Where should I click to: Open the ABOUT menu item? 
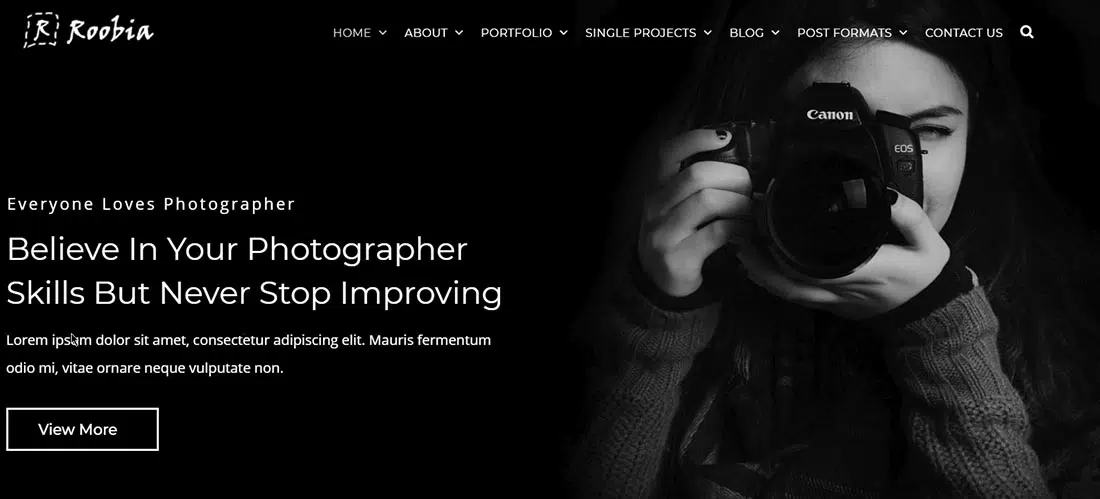[x=426, y=32]
